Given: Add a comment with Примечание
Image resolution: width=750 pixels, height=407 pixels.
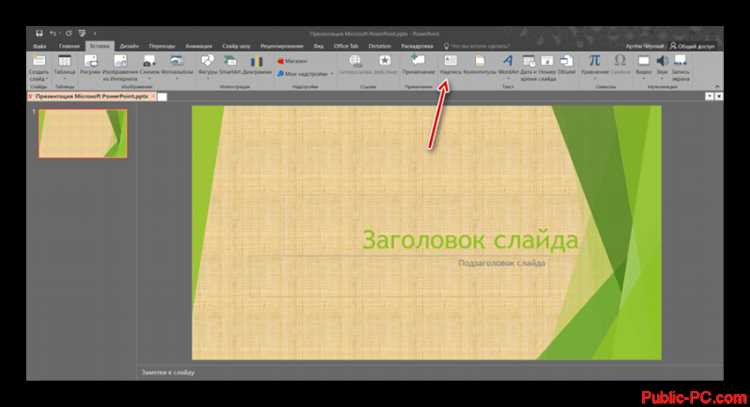Looking at the screenshot, I should point(418,64).
